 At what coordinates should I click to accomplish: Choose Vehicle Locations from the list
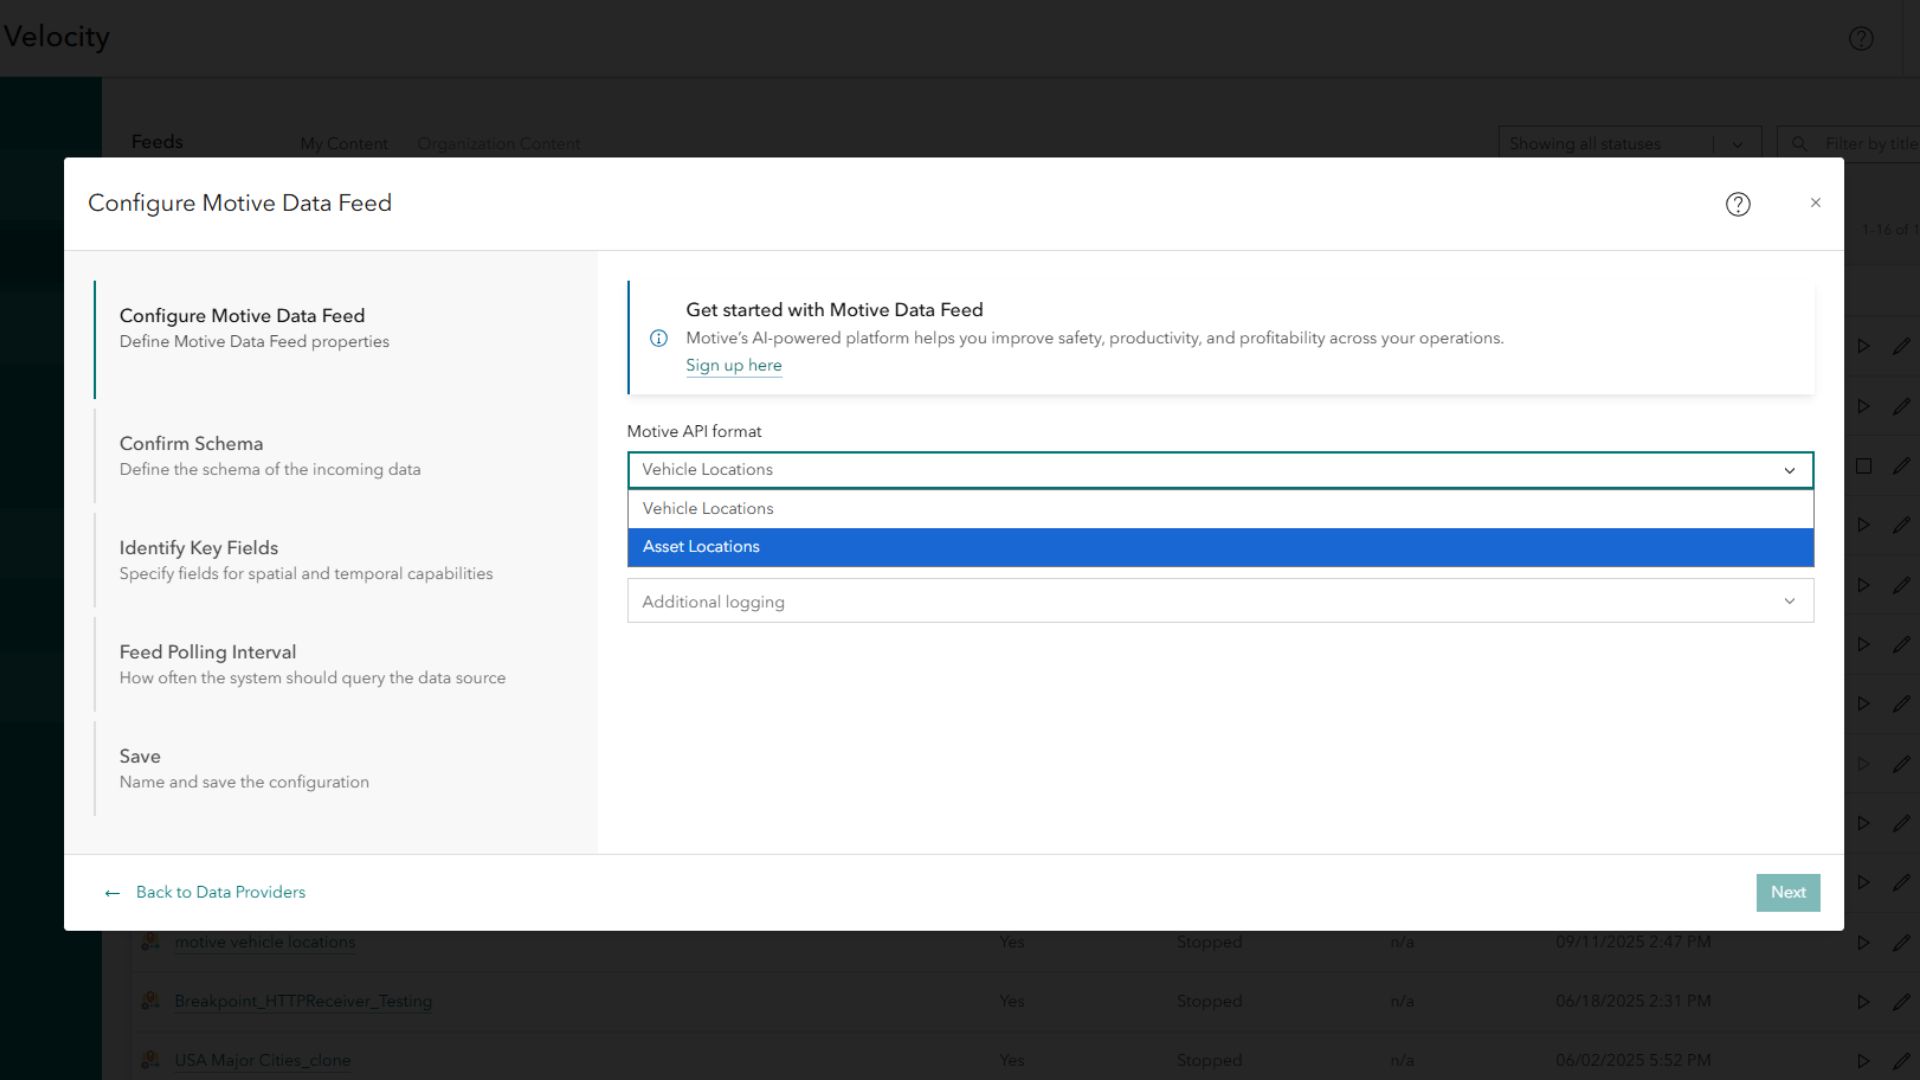[708, 509]
